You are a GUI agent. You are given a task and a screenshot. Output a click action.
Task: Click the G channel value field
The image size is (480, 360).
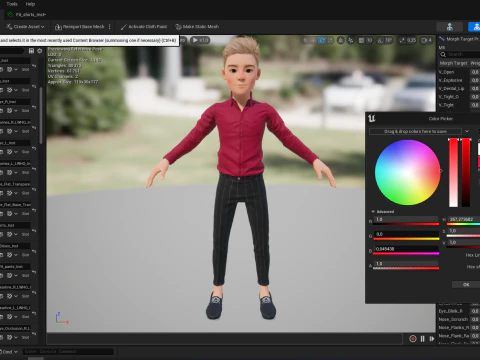406,235
